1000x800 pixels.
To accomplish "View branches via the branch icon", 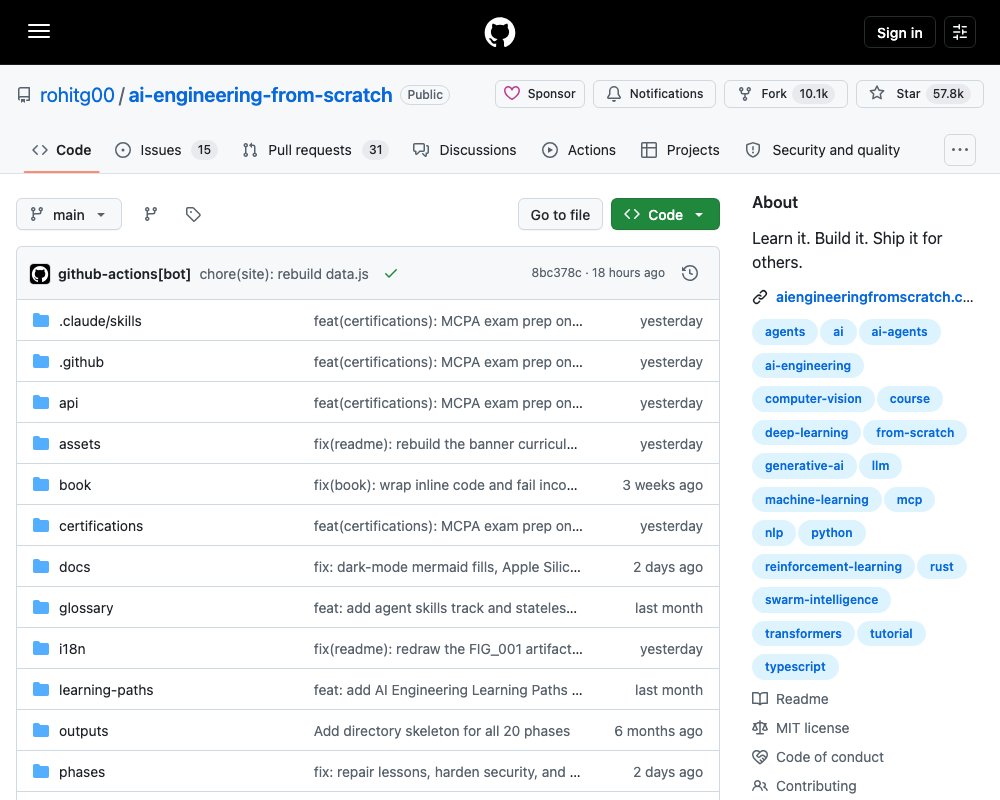I will coord(151,214).
